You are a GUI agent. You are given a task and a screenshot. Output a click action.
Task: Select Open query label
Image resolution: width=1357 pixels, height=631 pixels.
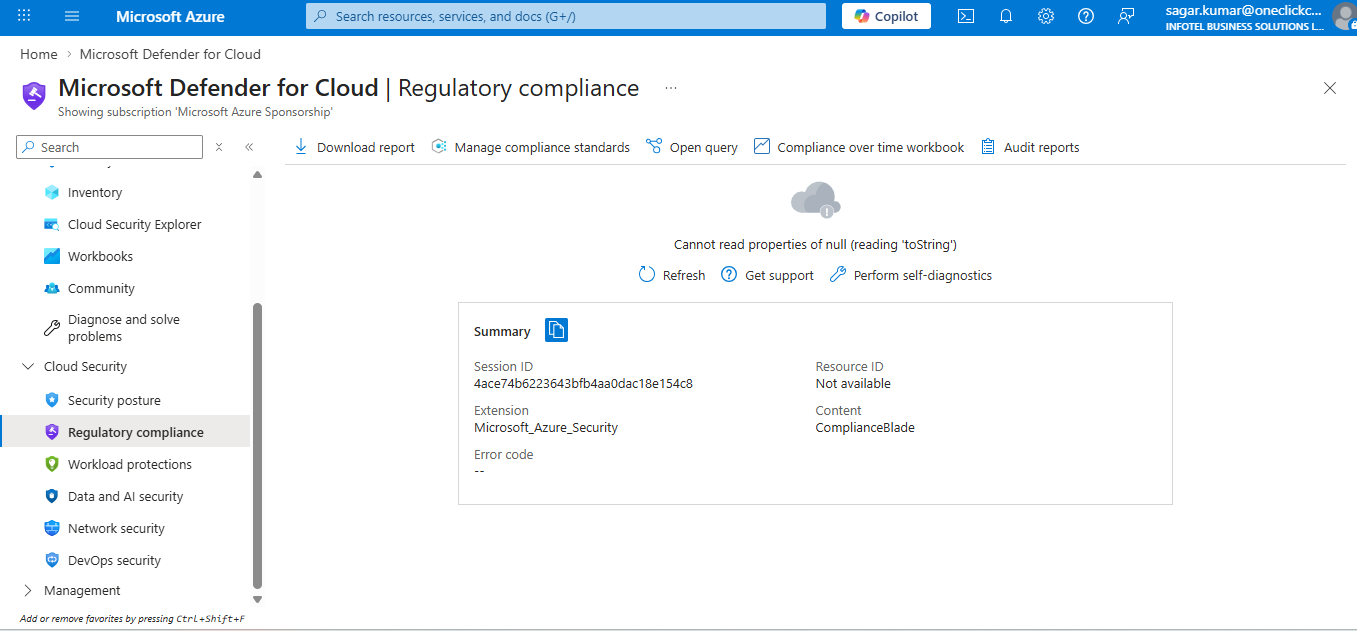click(704, 147)
